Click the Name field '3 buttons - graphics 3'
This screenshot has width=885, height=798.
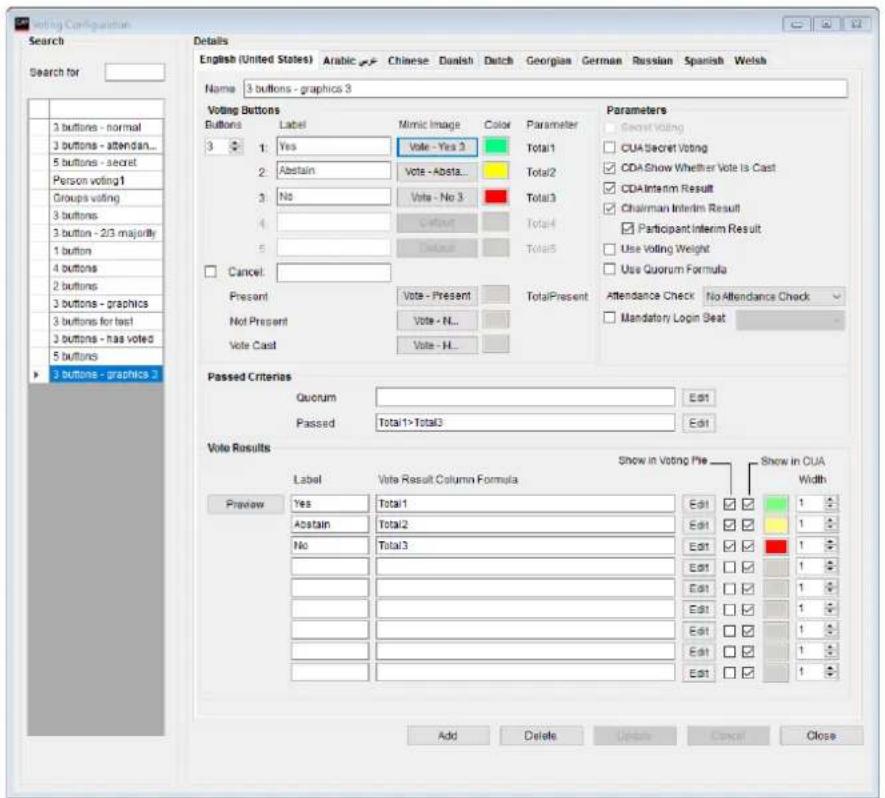pos(545,89)
